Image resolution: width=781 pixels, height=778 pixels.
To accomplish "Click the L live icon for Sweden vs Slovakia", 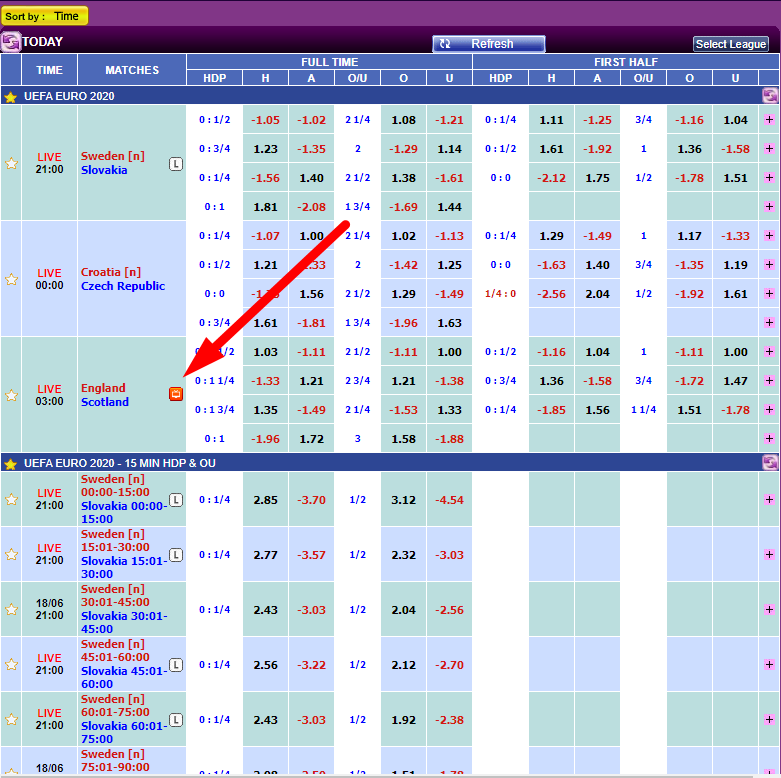I will (176, 163).
